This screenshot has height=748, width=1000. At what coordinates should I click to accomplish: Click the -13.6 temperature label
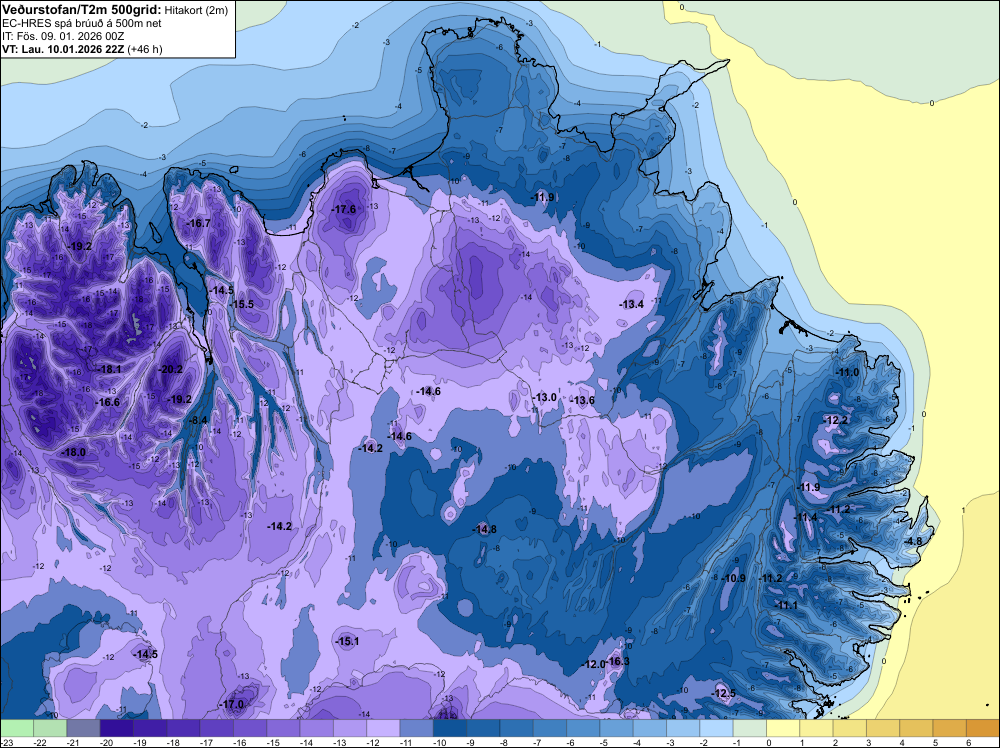[x=583, y=400]
